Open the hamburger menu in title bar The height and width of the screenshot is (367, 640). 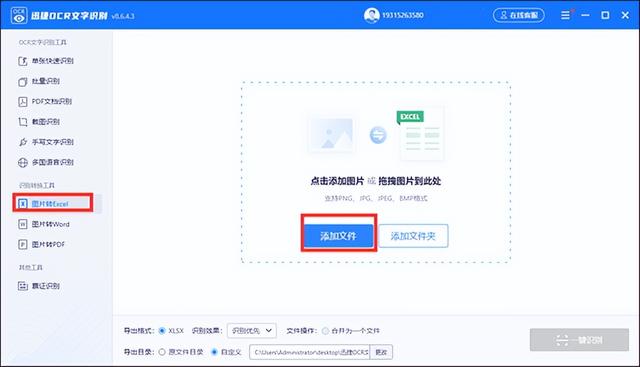coord(565,15)
